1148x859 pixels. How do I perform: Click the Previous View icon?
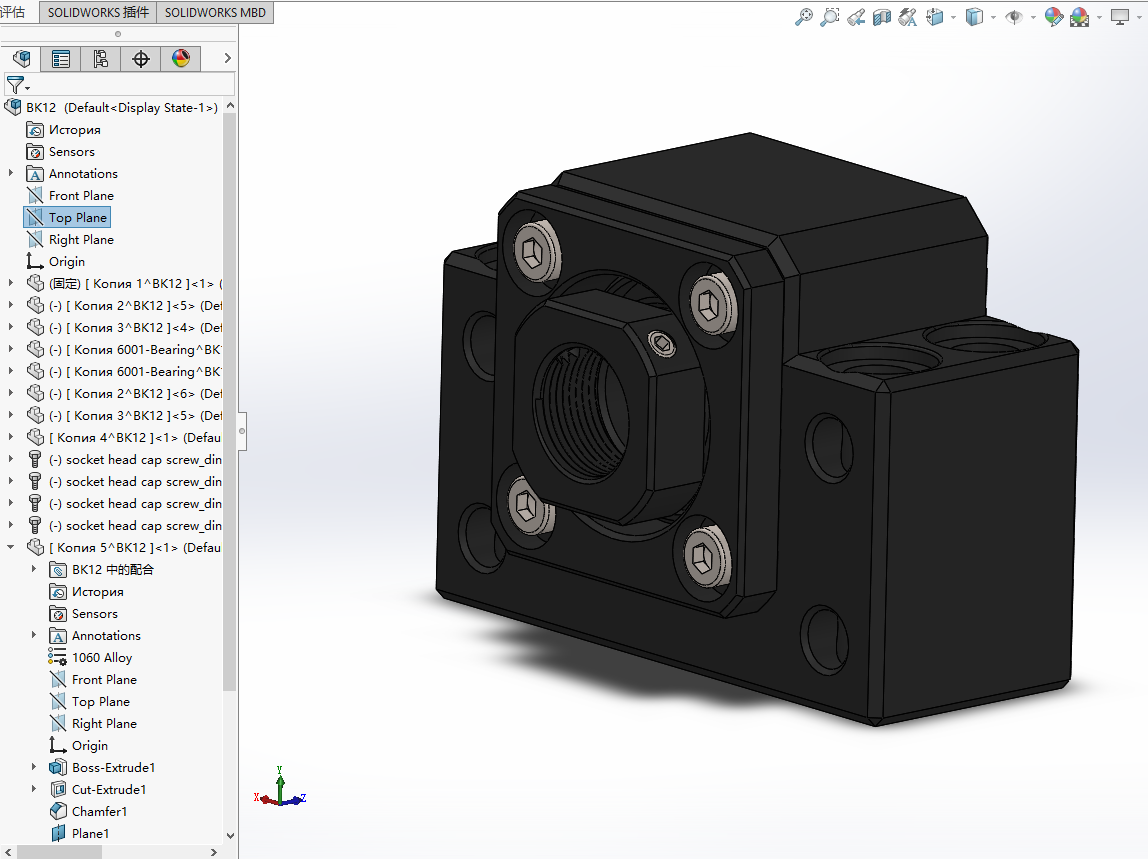click(x=856, y=17)
